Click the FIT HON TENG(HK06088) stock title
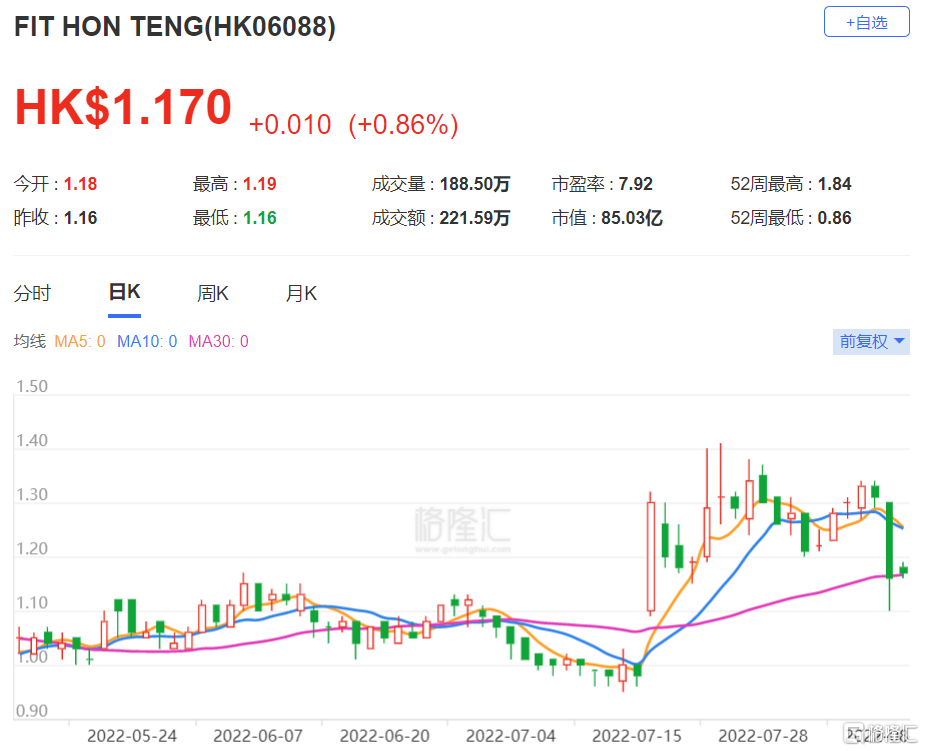925x751 pixels. [175, 27]
